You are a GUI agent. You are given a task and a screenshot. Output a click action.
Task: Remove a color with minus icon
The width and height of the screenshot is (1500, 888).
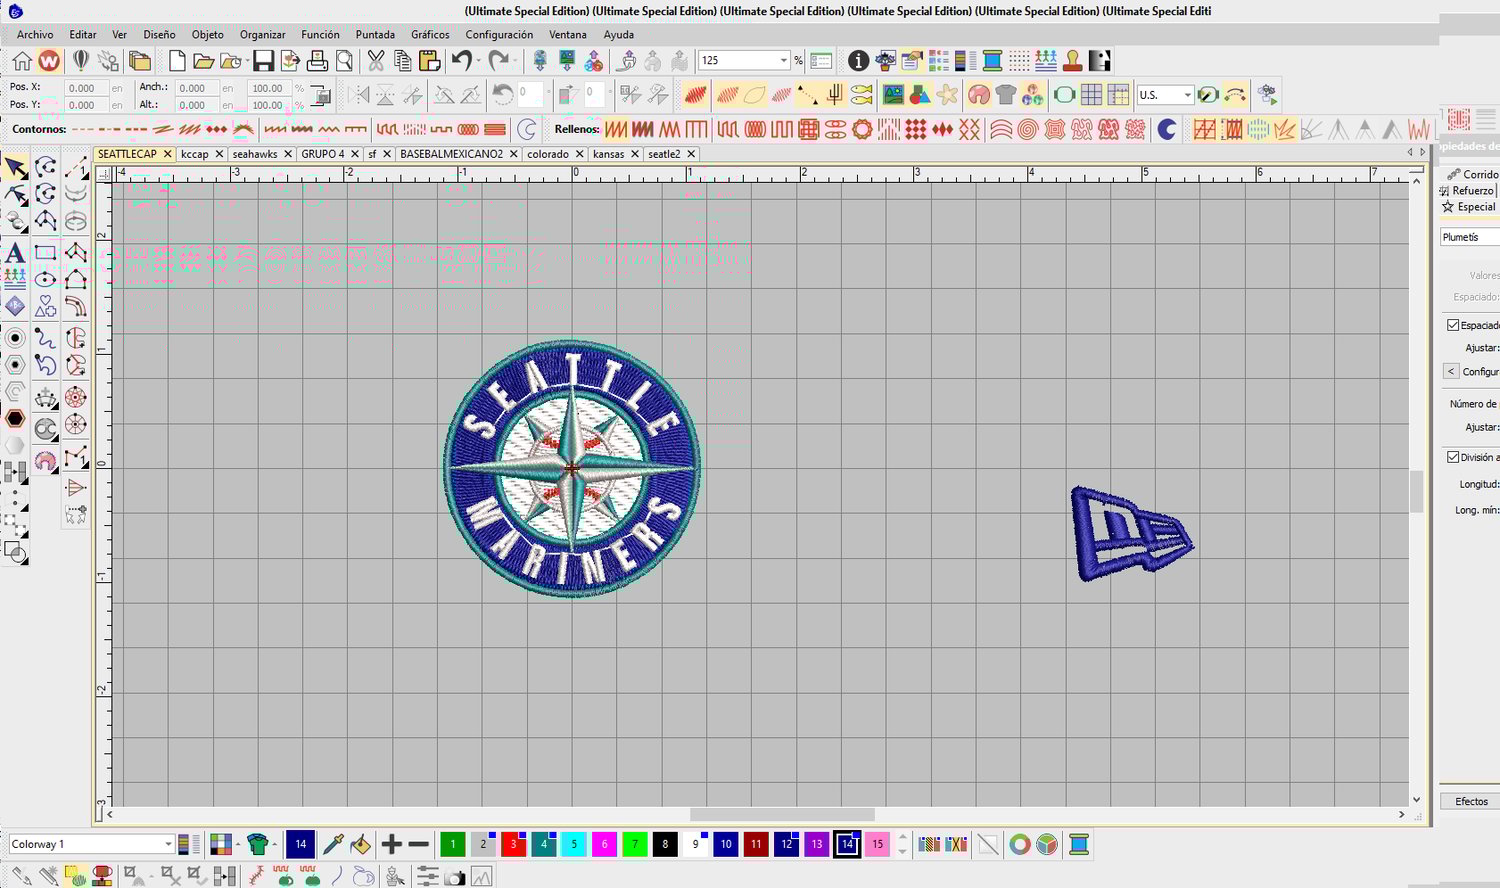coord(419,844)
